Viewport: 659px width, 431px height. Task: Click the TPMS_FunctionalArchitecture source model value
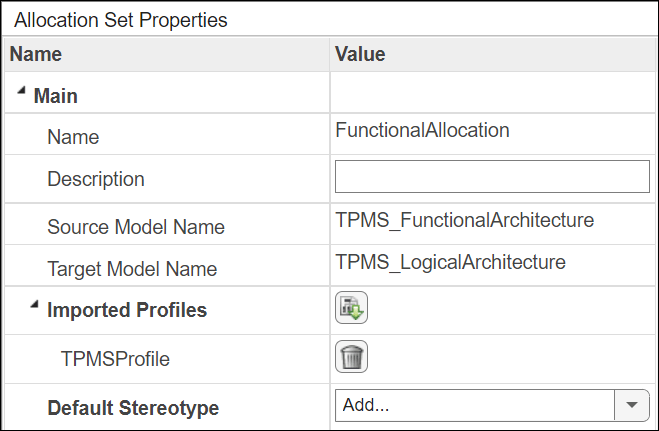coord(465,219)
